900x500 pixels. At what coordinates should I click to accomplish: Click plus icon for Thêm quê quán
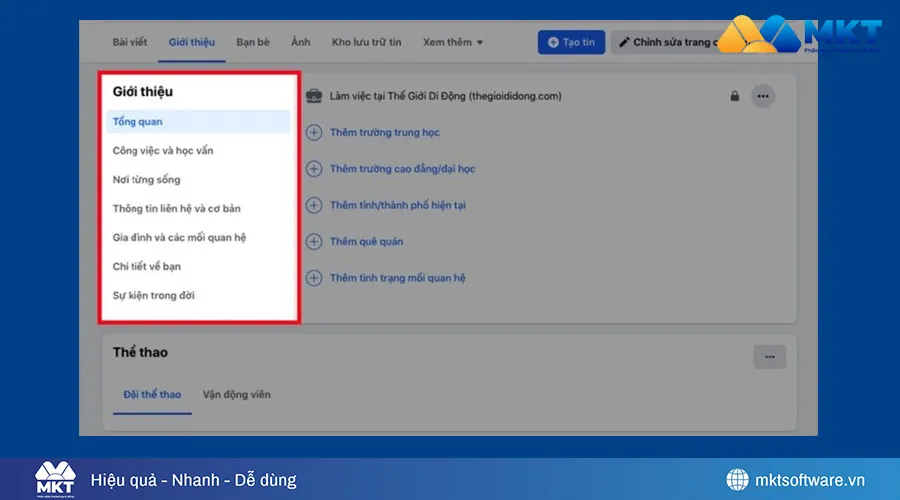(314, 242)
